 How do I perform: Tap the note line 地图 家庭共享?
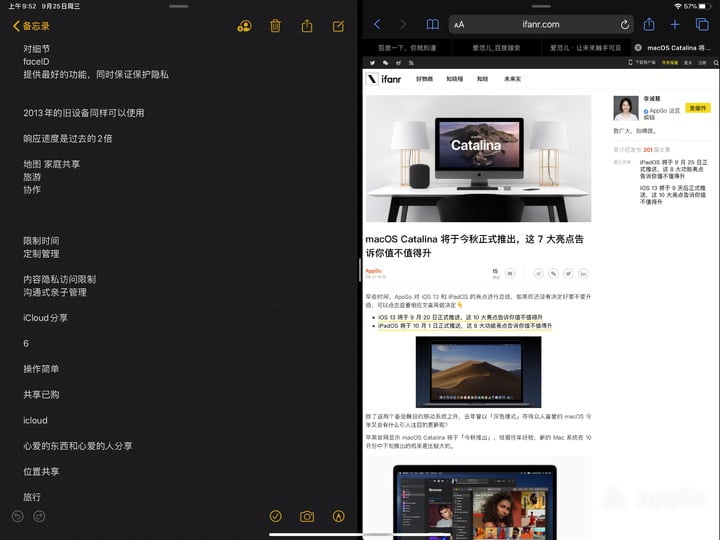(51, 164)
